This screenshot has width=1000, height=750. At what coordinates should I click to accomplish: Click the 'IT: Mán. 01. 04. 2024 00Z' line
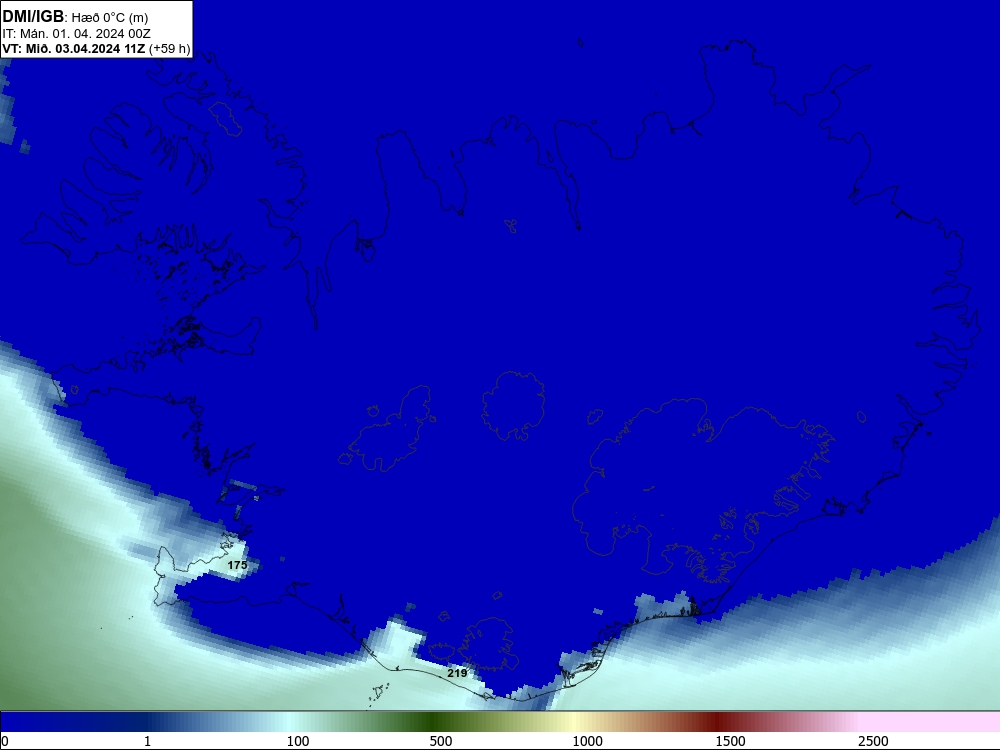pyautogui.click(x=77, y=34)
